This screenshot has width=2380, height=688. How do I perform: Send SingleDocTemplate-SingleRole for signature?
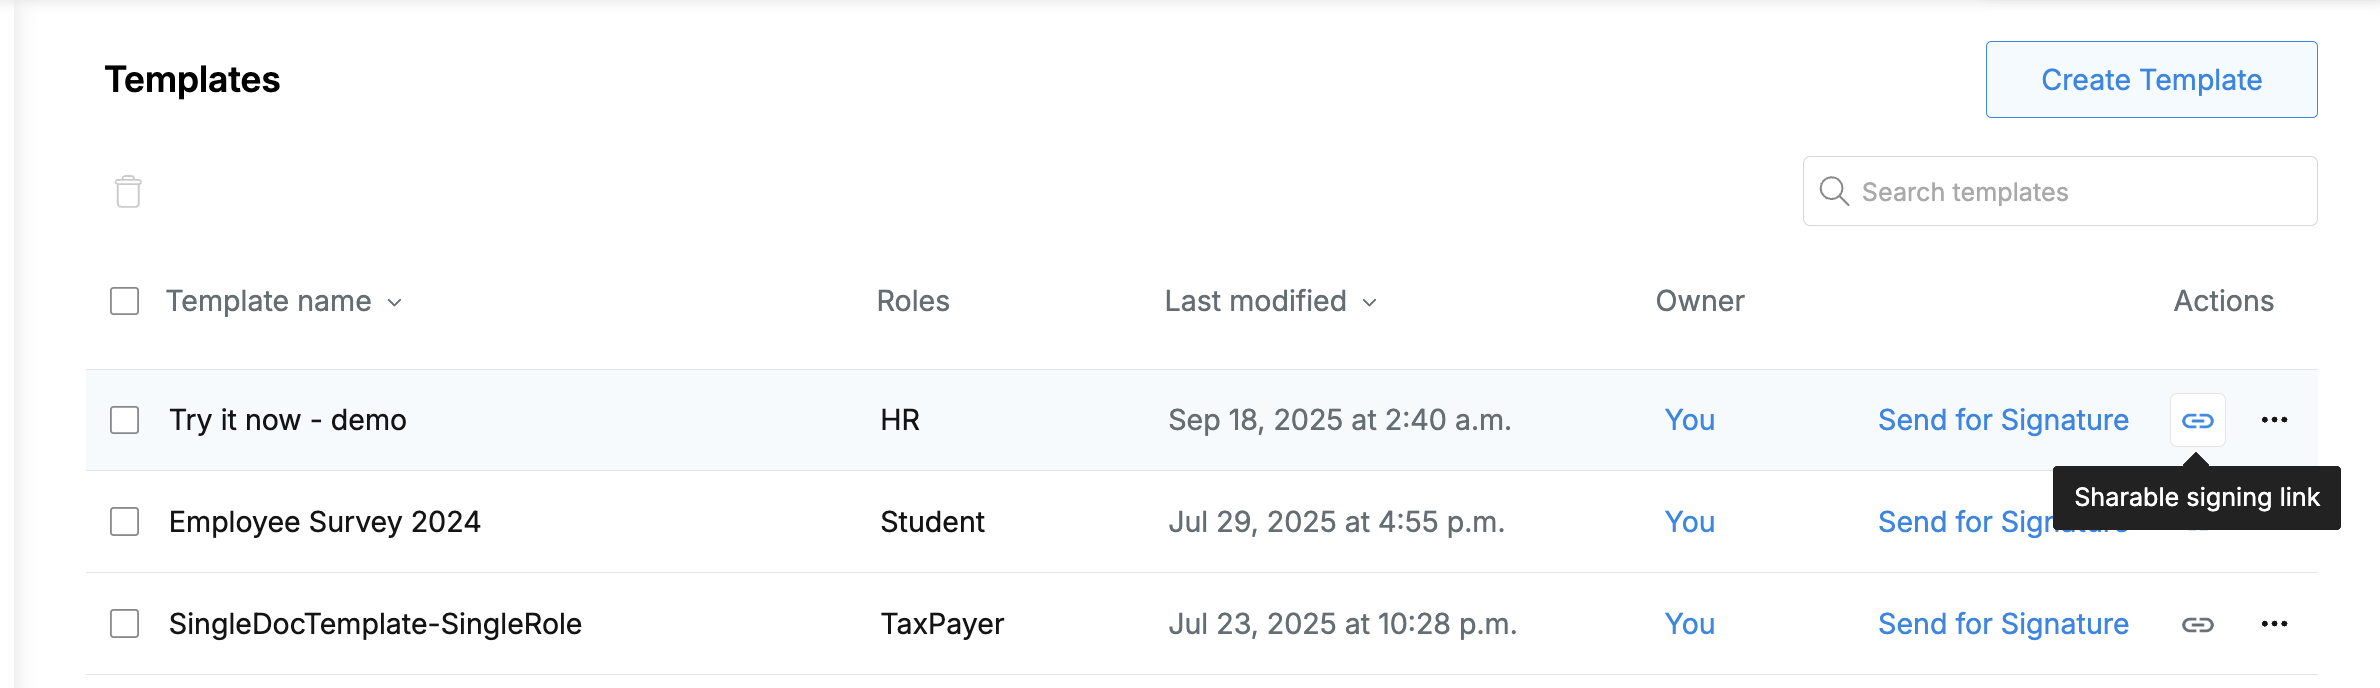(2003, 624)
